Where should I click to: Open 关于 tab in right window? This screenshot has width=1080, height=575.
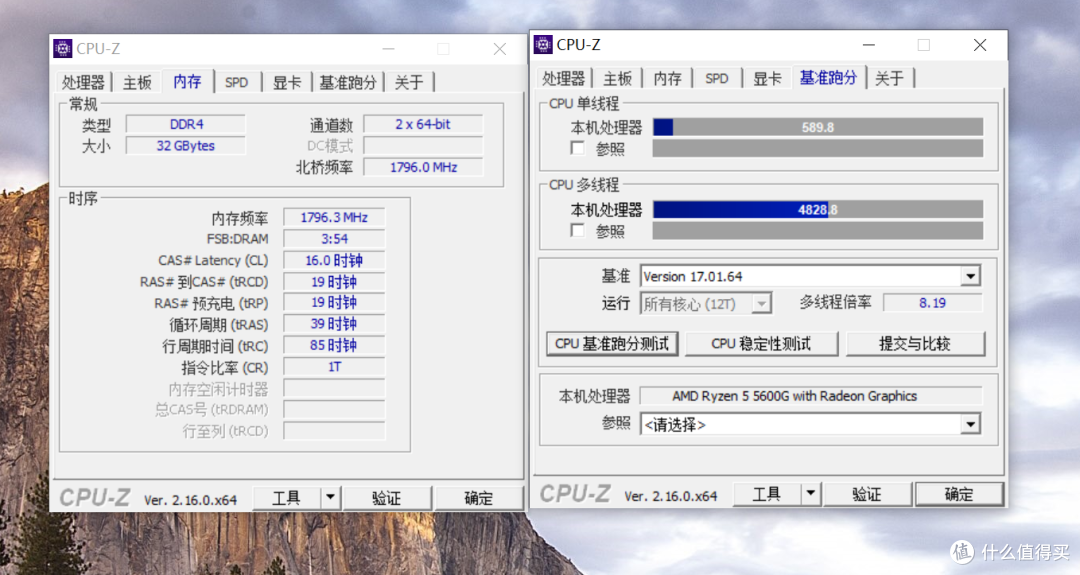coord(889,79)
